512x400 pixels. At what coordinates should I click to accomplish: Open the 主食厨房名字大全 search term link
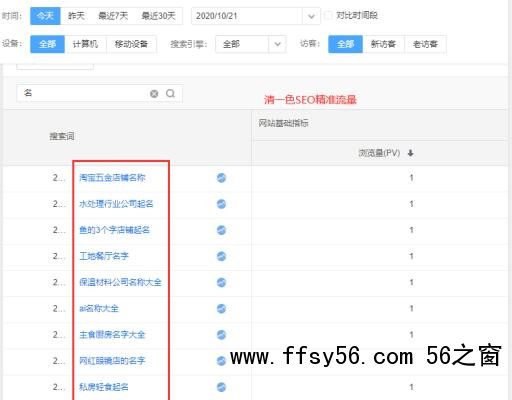coord(112,335)
